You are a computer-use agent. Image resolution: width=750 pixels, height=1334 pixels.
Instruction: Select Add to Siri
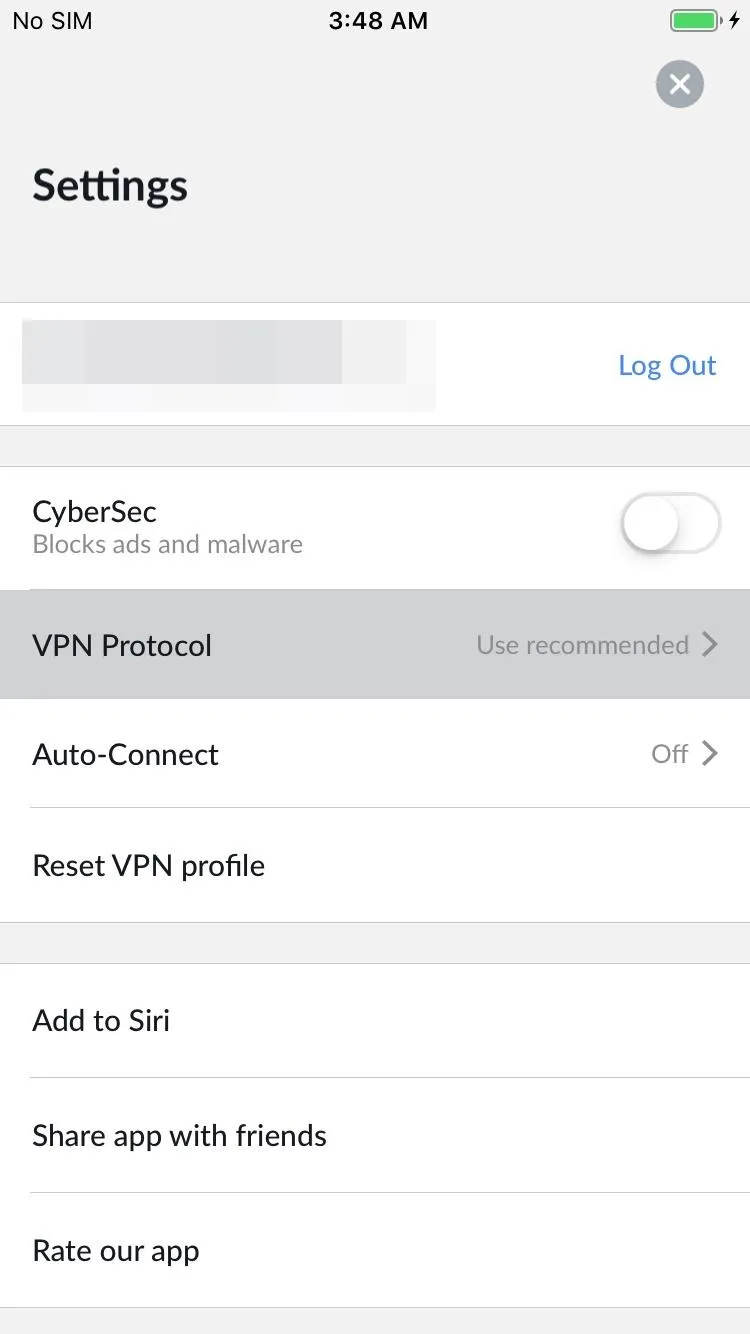[x=375, y=1021]
